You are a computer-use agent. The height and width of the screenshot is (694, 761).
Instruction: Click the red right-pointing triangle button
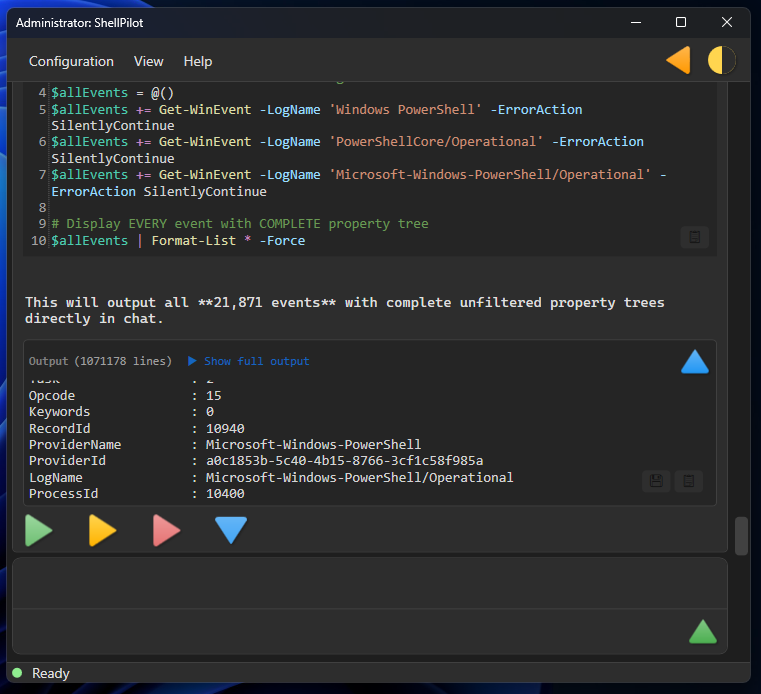pos(166,530)
